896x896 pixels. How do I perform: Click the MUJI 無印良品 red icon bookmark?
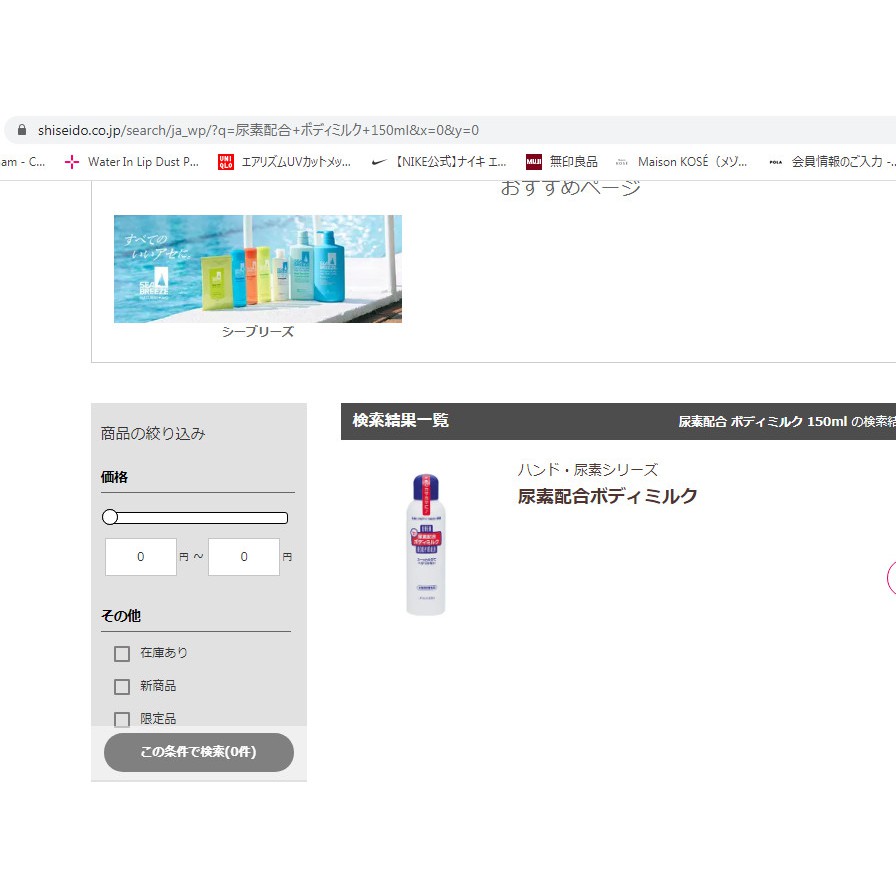click(532, 161)
